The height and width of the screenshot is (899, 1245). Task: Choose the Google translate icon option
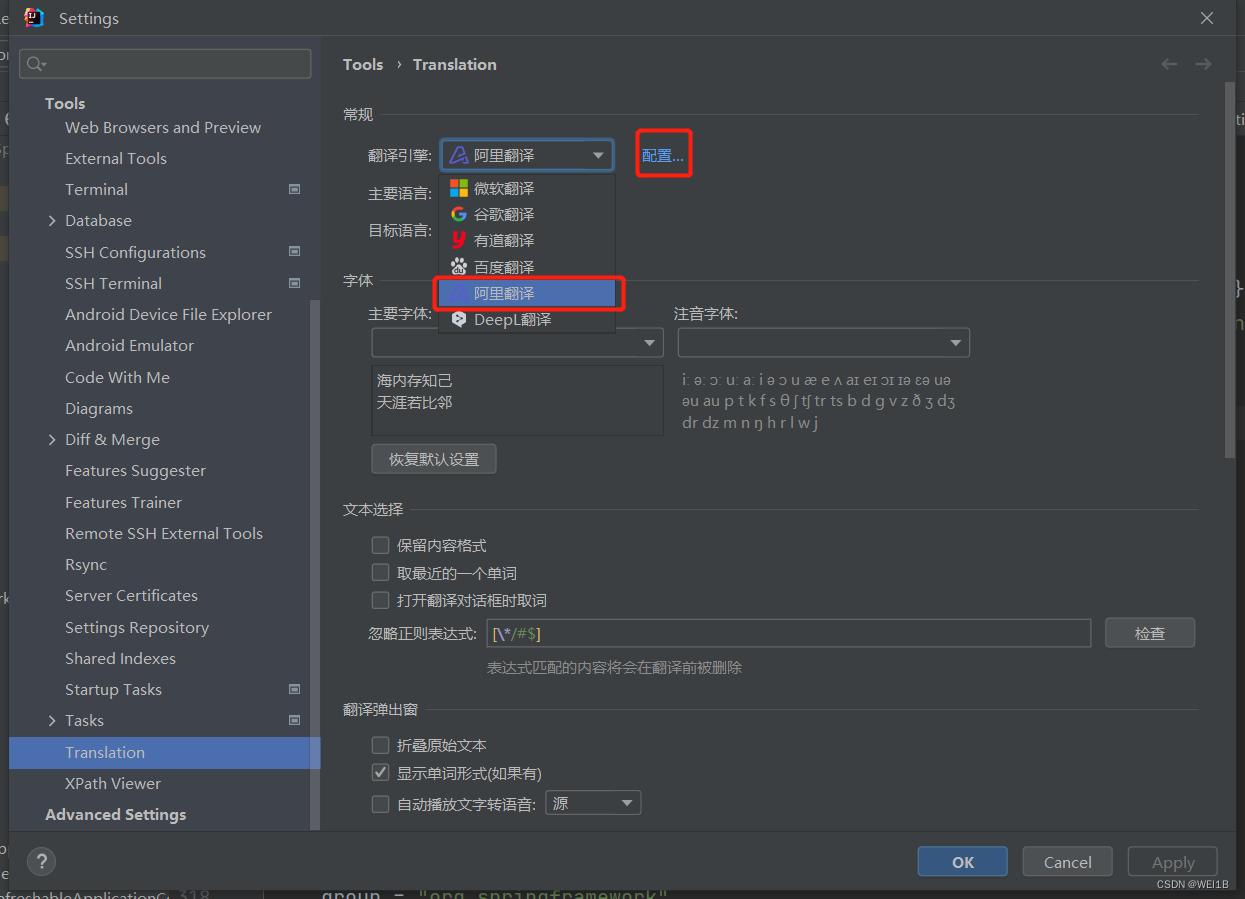459,214
